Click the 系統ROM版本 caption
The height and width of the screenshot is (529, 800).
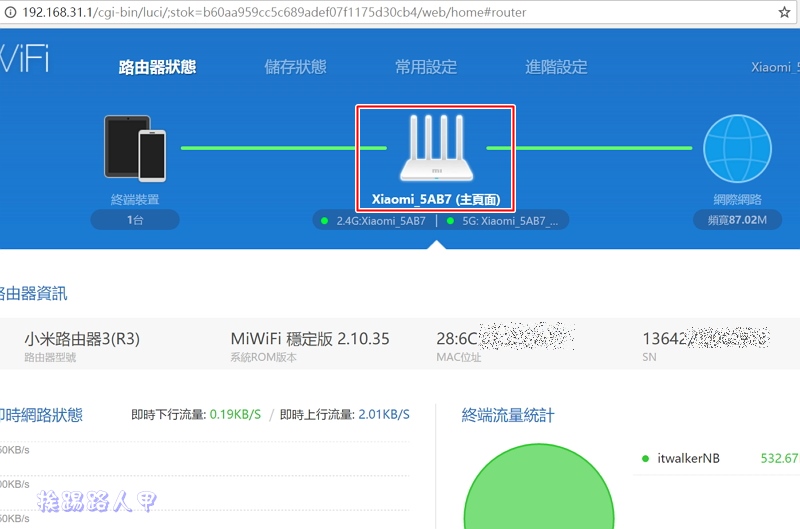(x=263, y=357)
